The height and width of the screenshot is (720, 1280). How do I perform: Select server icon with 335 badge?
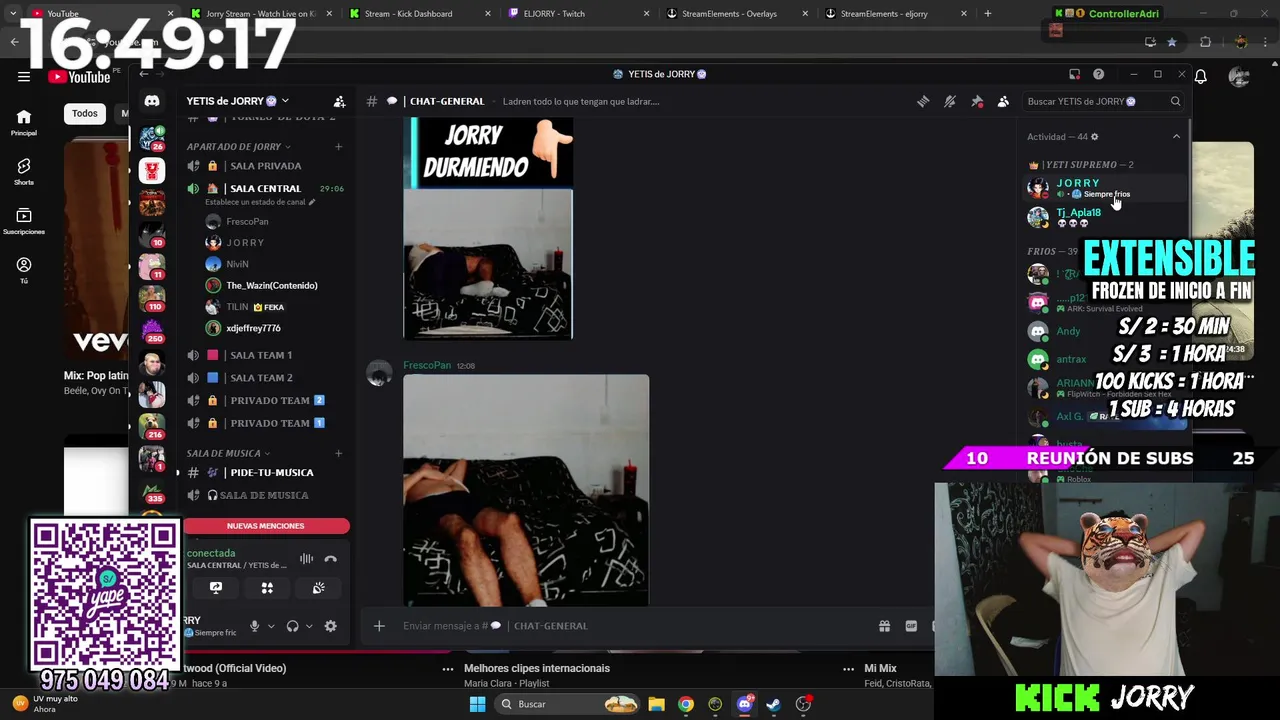152,490
